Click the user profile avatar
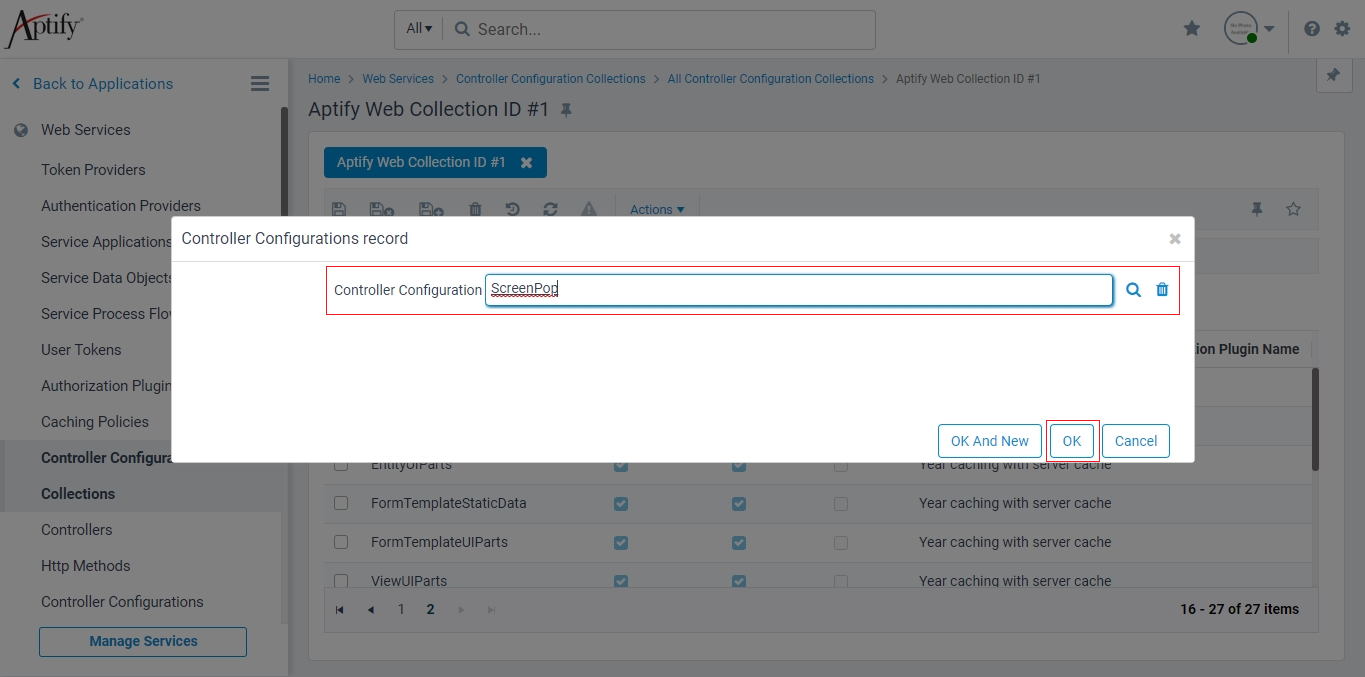The image size is (1365, 677). (x=1241, y=28)
